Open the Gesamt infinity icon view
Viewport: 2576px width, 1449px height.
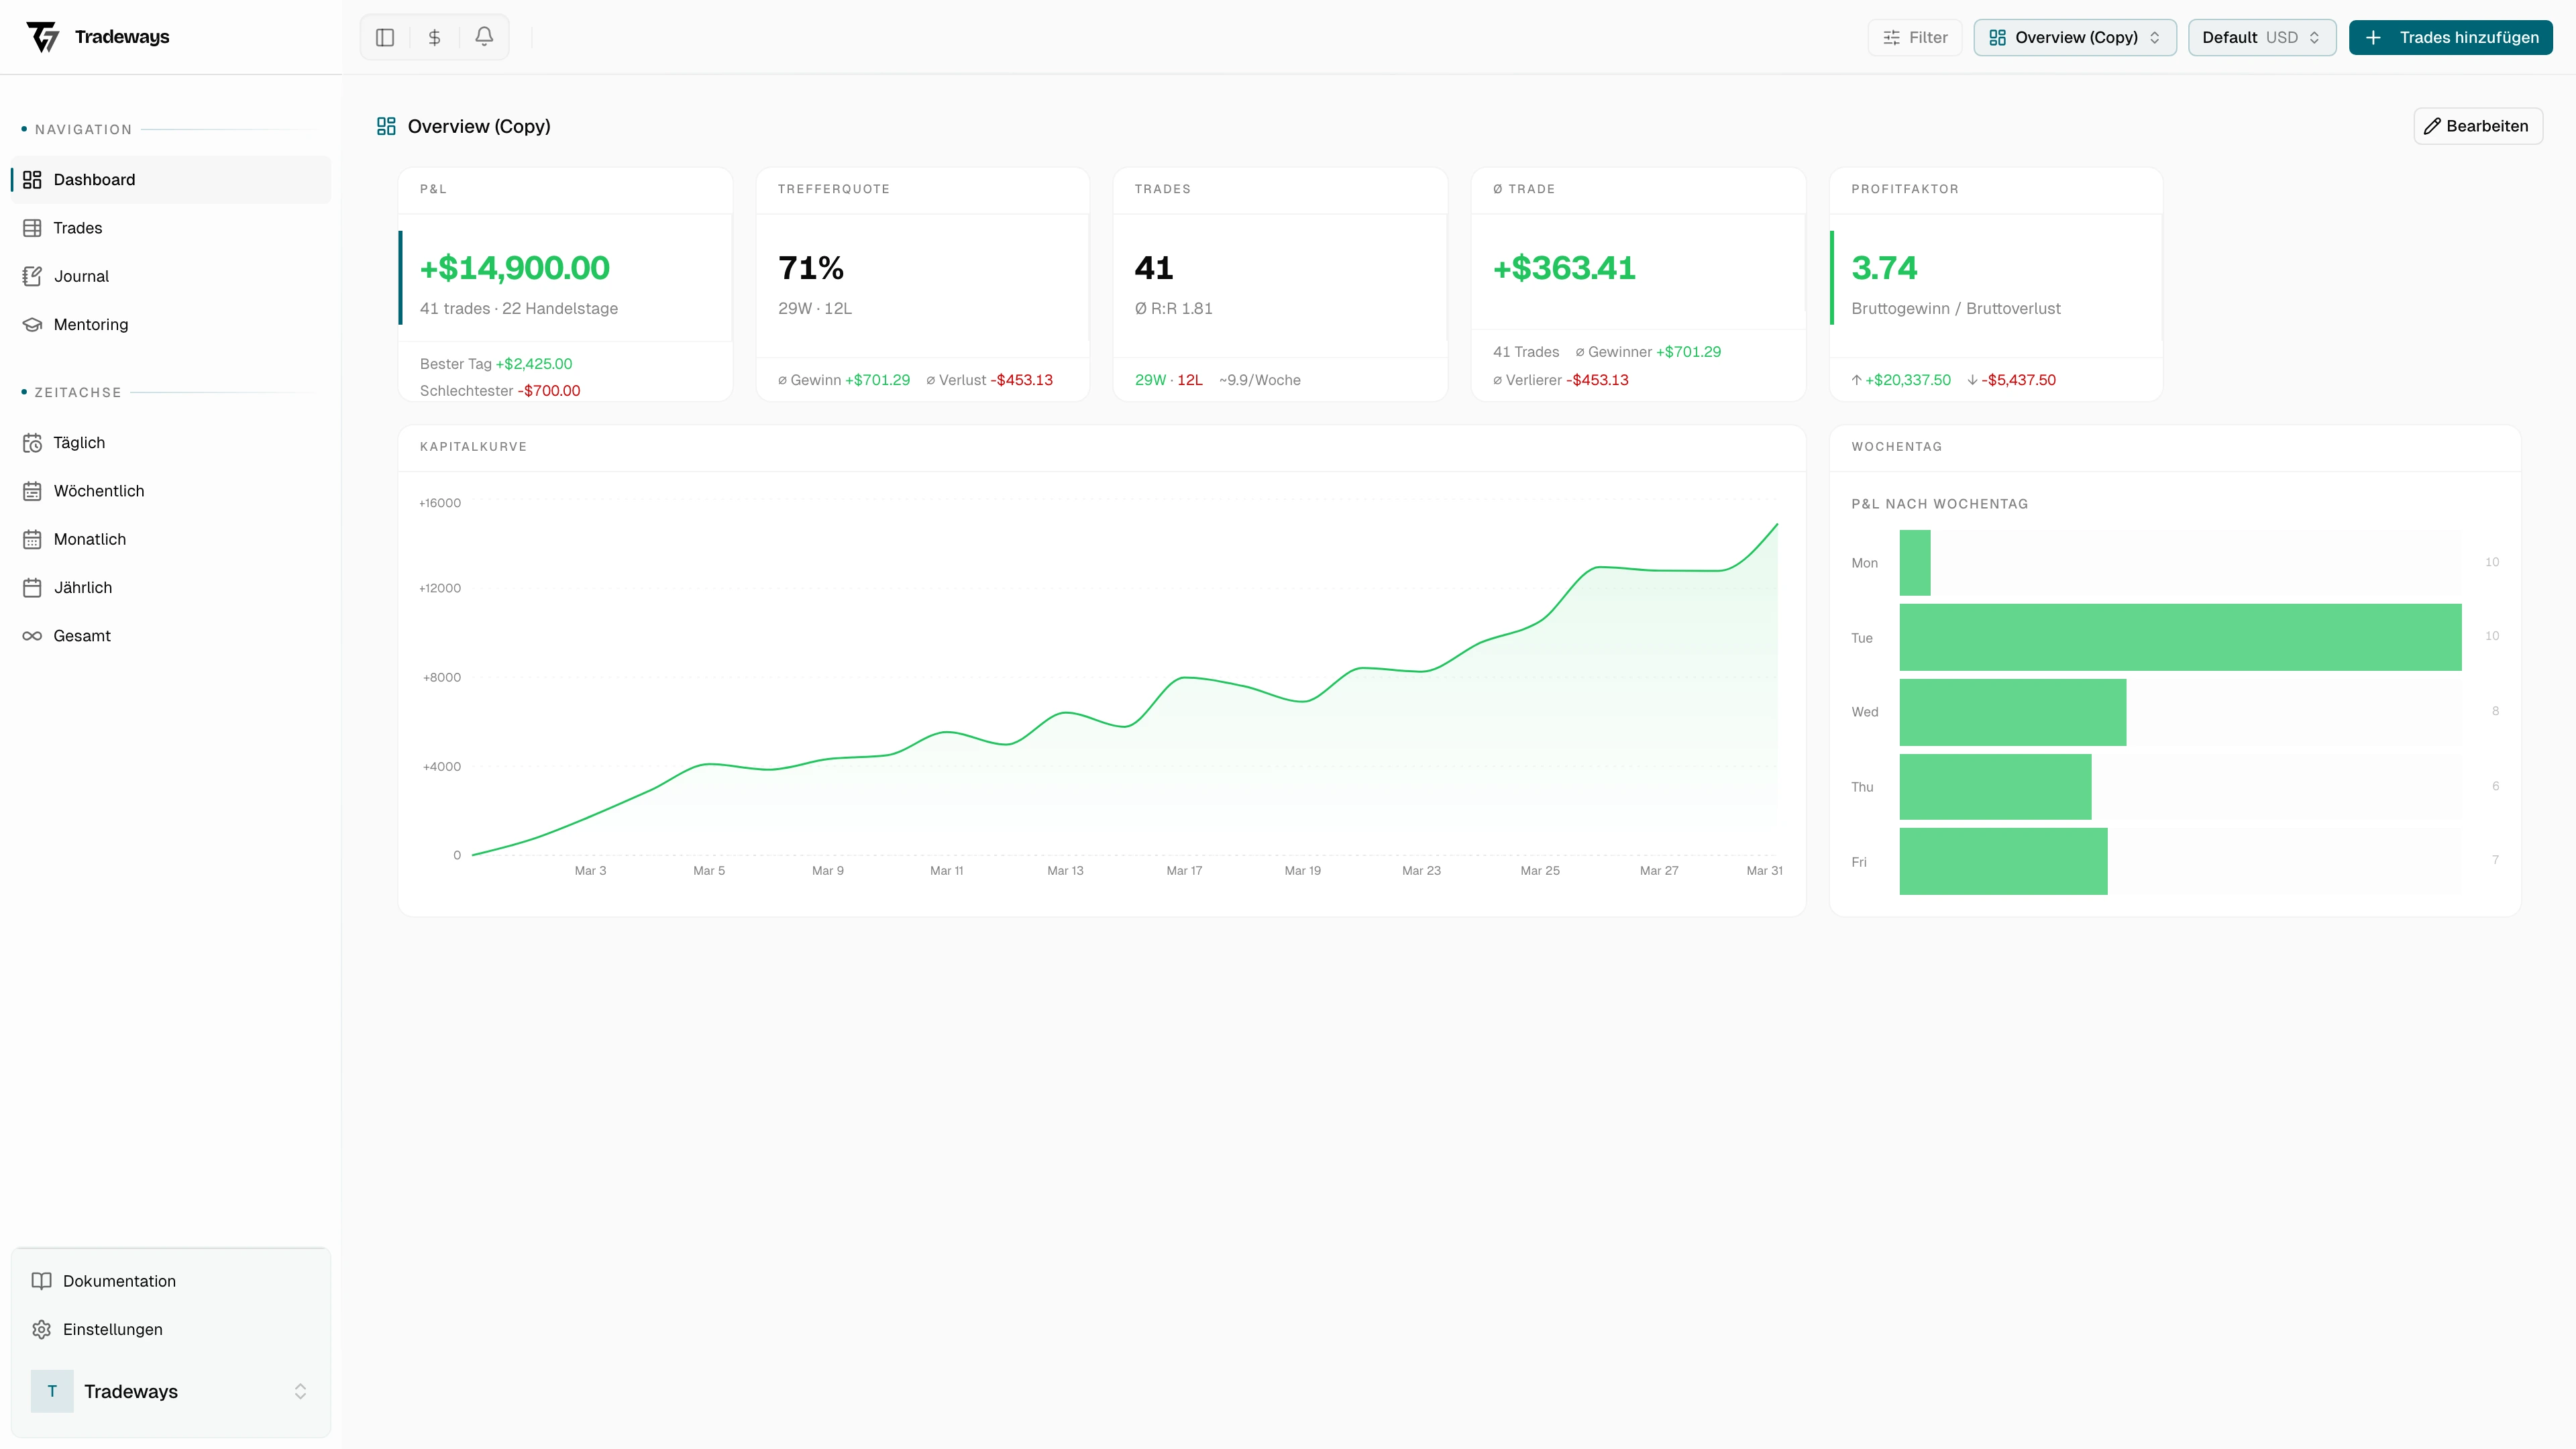(x=33, y=635)
